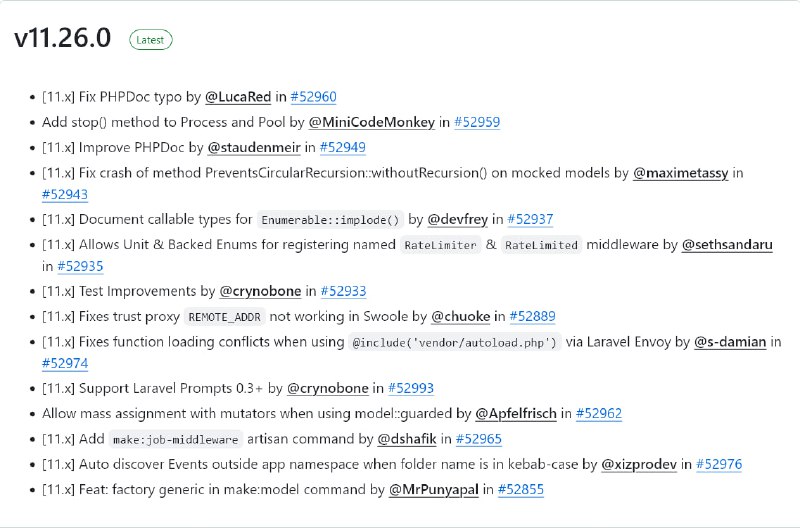800x528 pixels.
Task: Open pull request #52855 by MrPunyapal
Action: tap(520, 490)
